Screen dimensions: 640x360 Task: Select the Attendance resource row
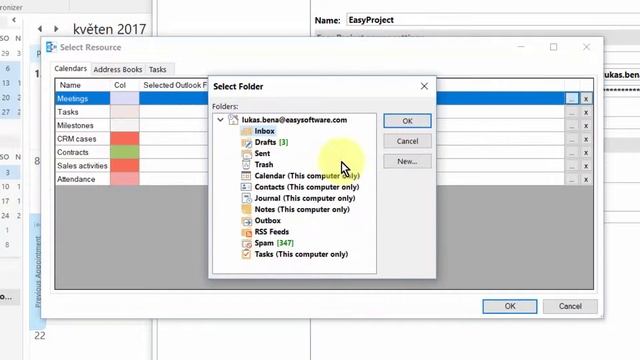click(324, 179)
